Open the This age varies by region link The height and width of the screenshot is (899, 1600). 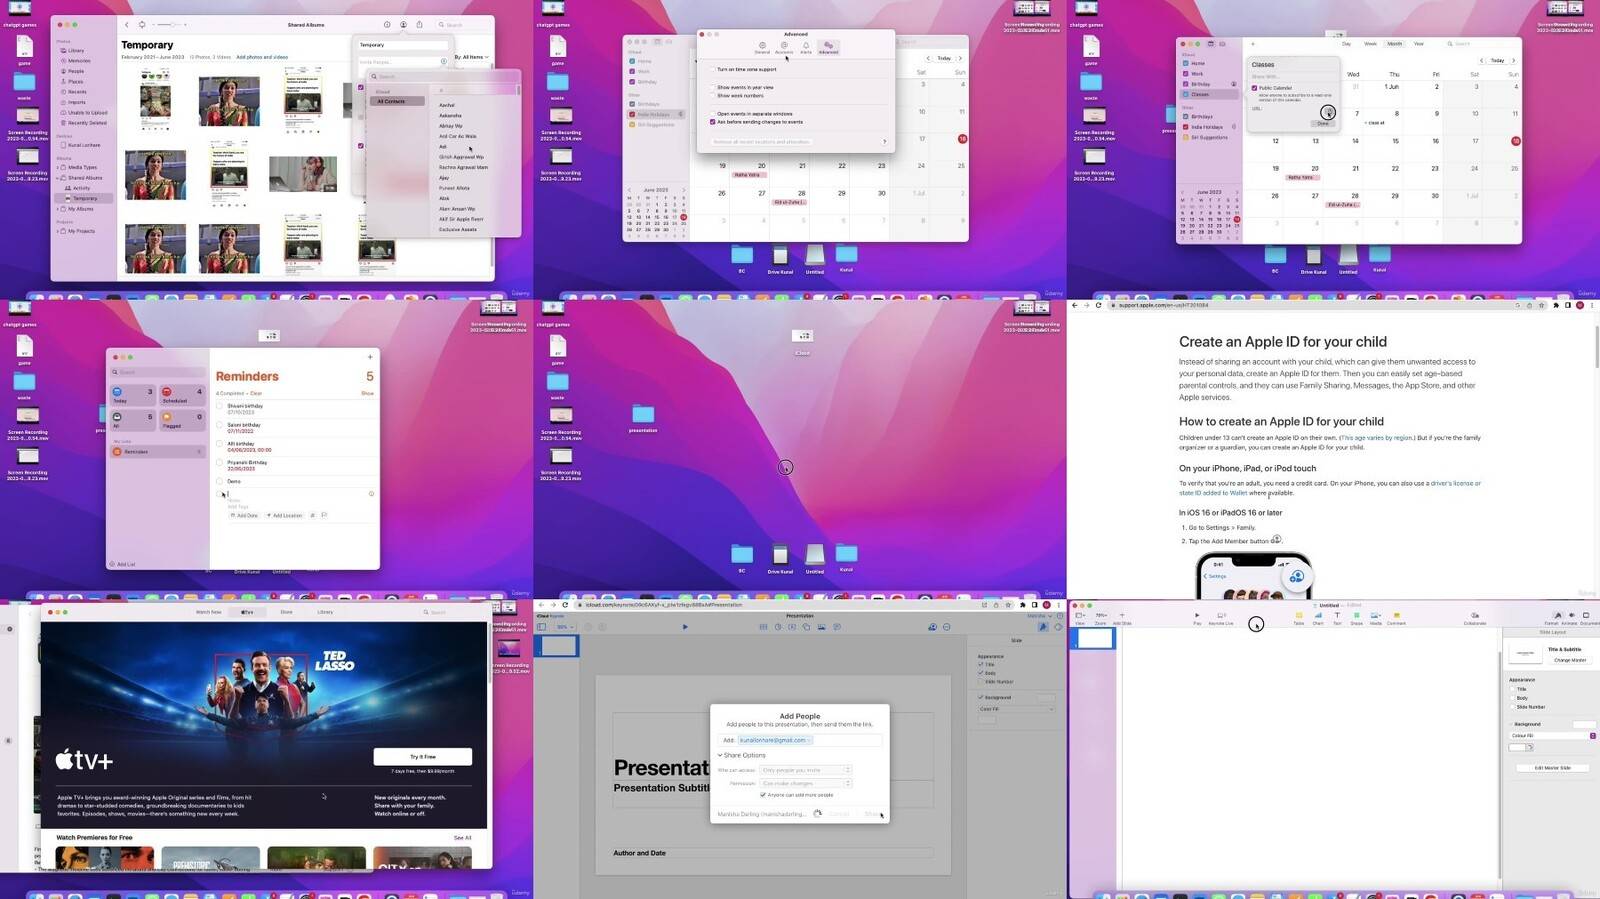tap(1376, 438)
